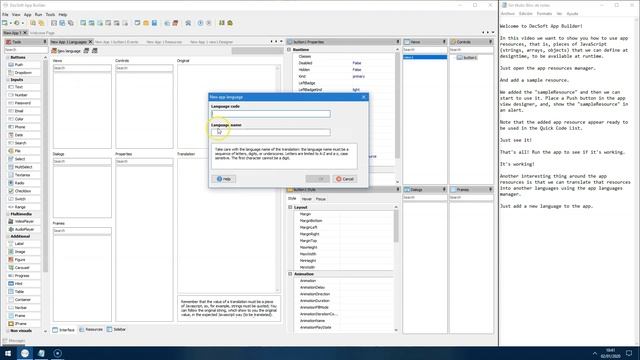640x360 pixels.
Task: Select the Dropdown tool in palette
Action: 23,73
